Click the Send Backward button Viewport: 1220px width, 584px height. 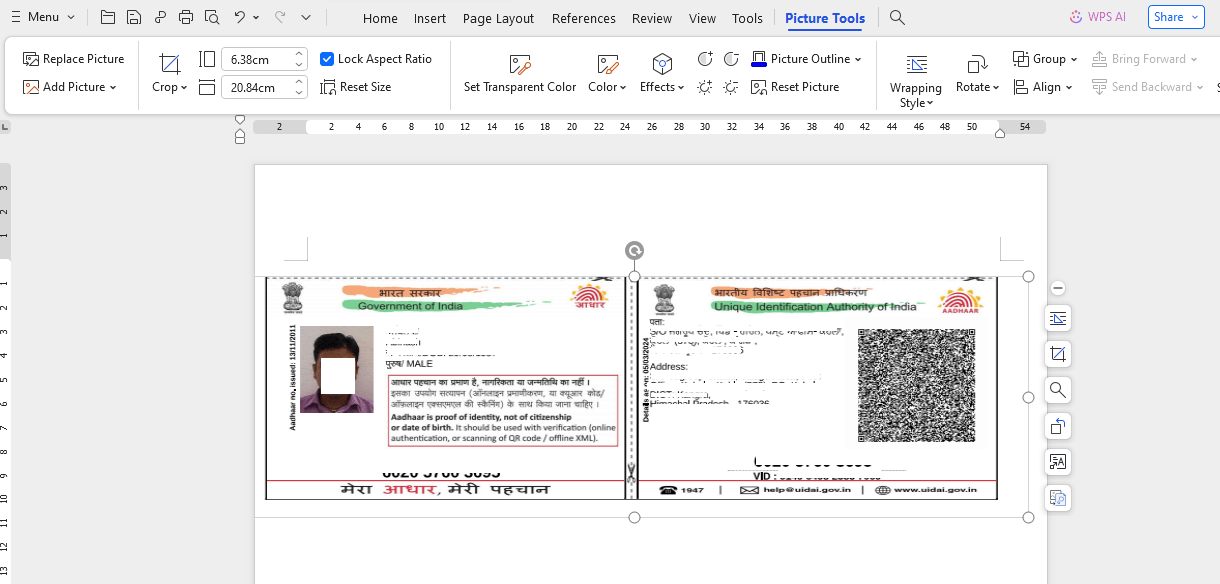coord(1148,87)
